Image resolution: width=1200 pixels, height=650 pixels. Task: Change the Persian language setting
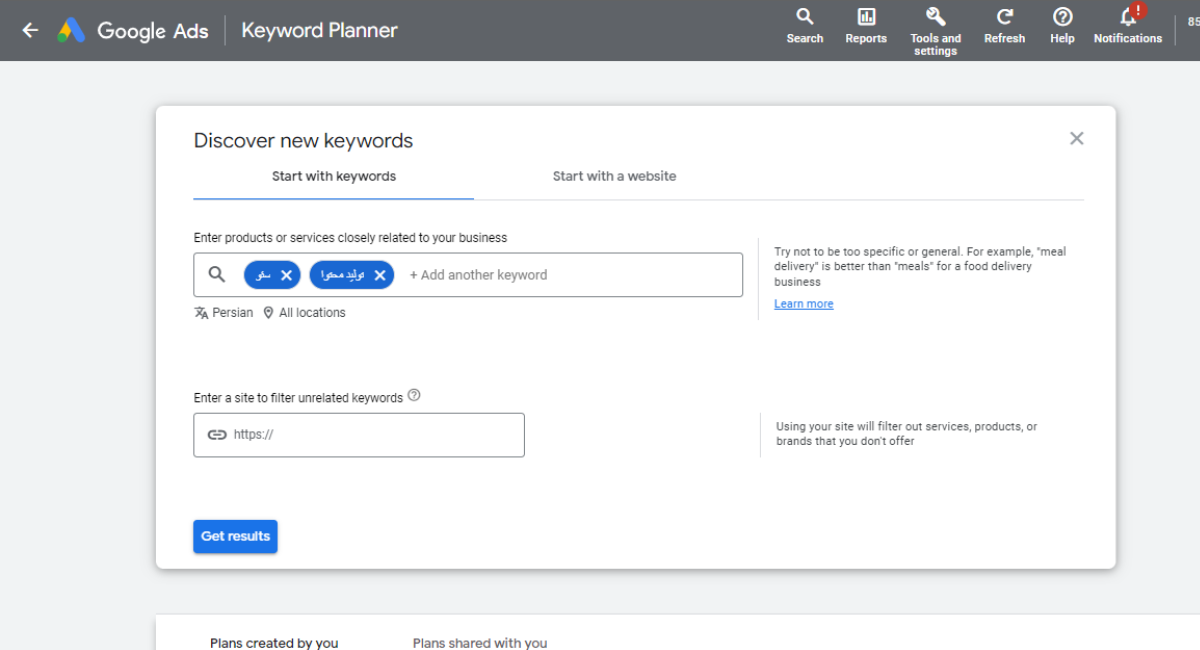[224, 313]
